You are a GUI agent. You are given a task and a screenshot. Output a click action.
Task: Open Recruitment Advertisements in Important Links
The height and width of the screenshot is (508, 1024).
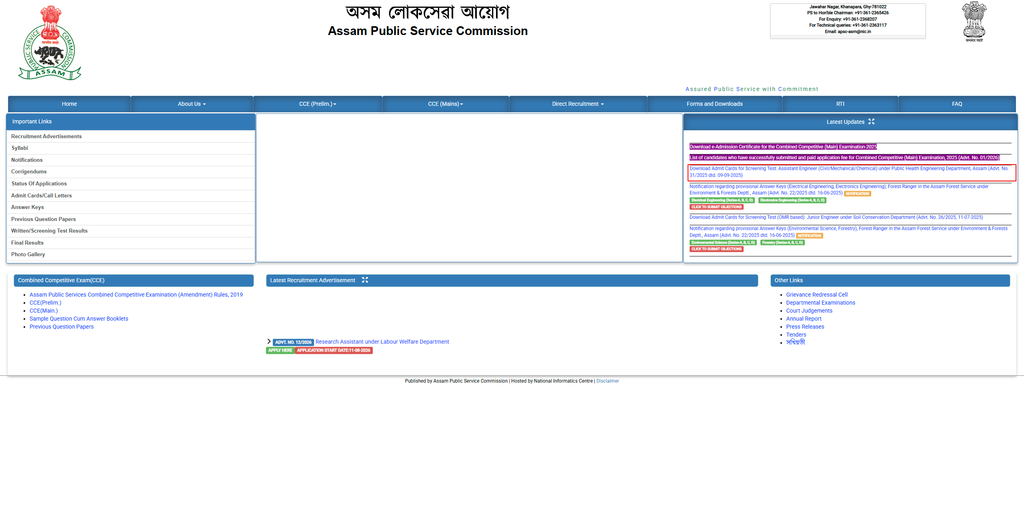point(46,136)
